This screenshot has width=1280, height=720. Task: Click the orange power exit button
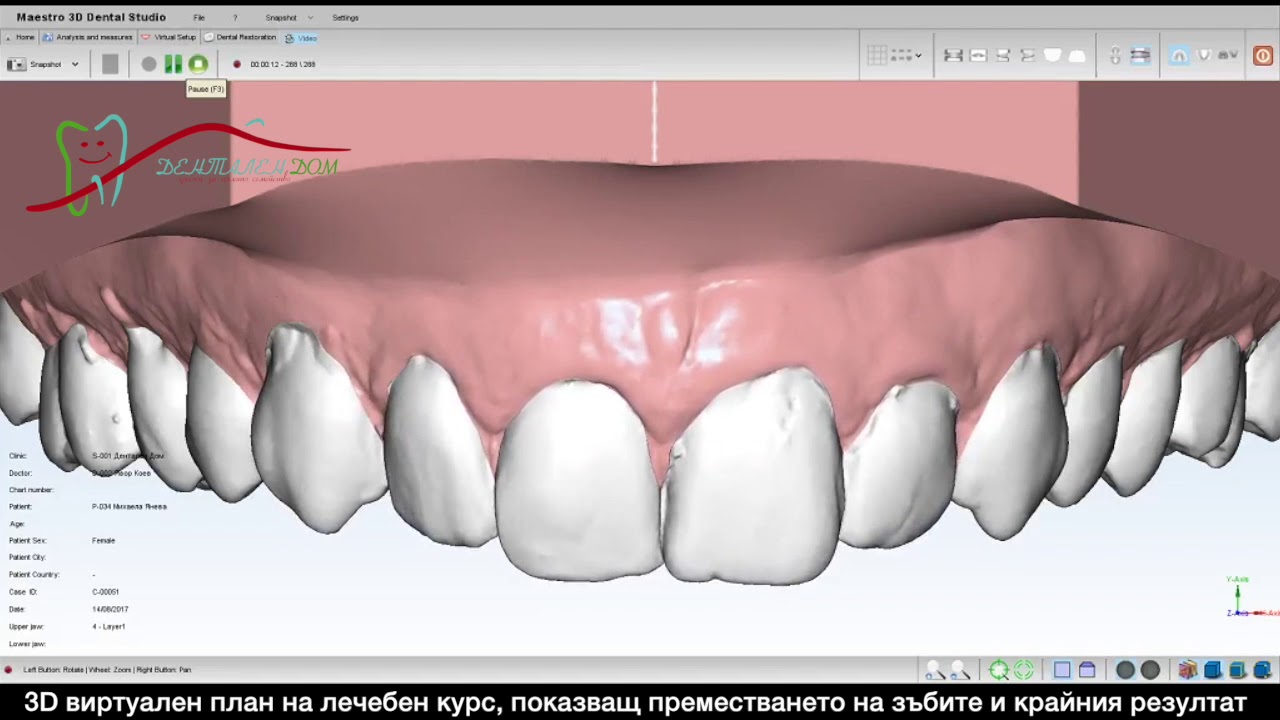pos(1263,56)
